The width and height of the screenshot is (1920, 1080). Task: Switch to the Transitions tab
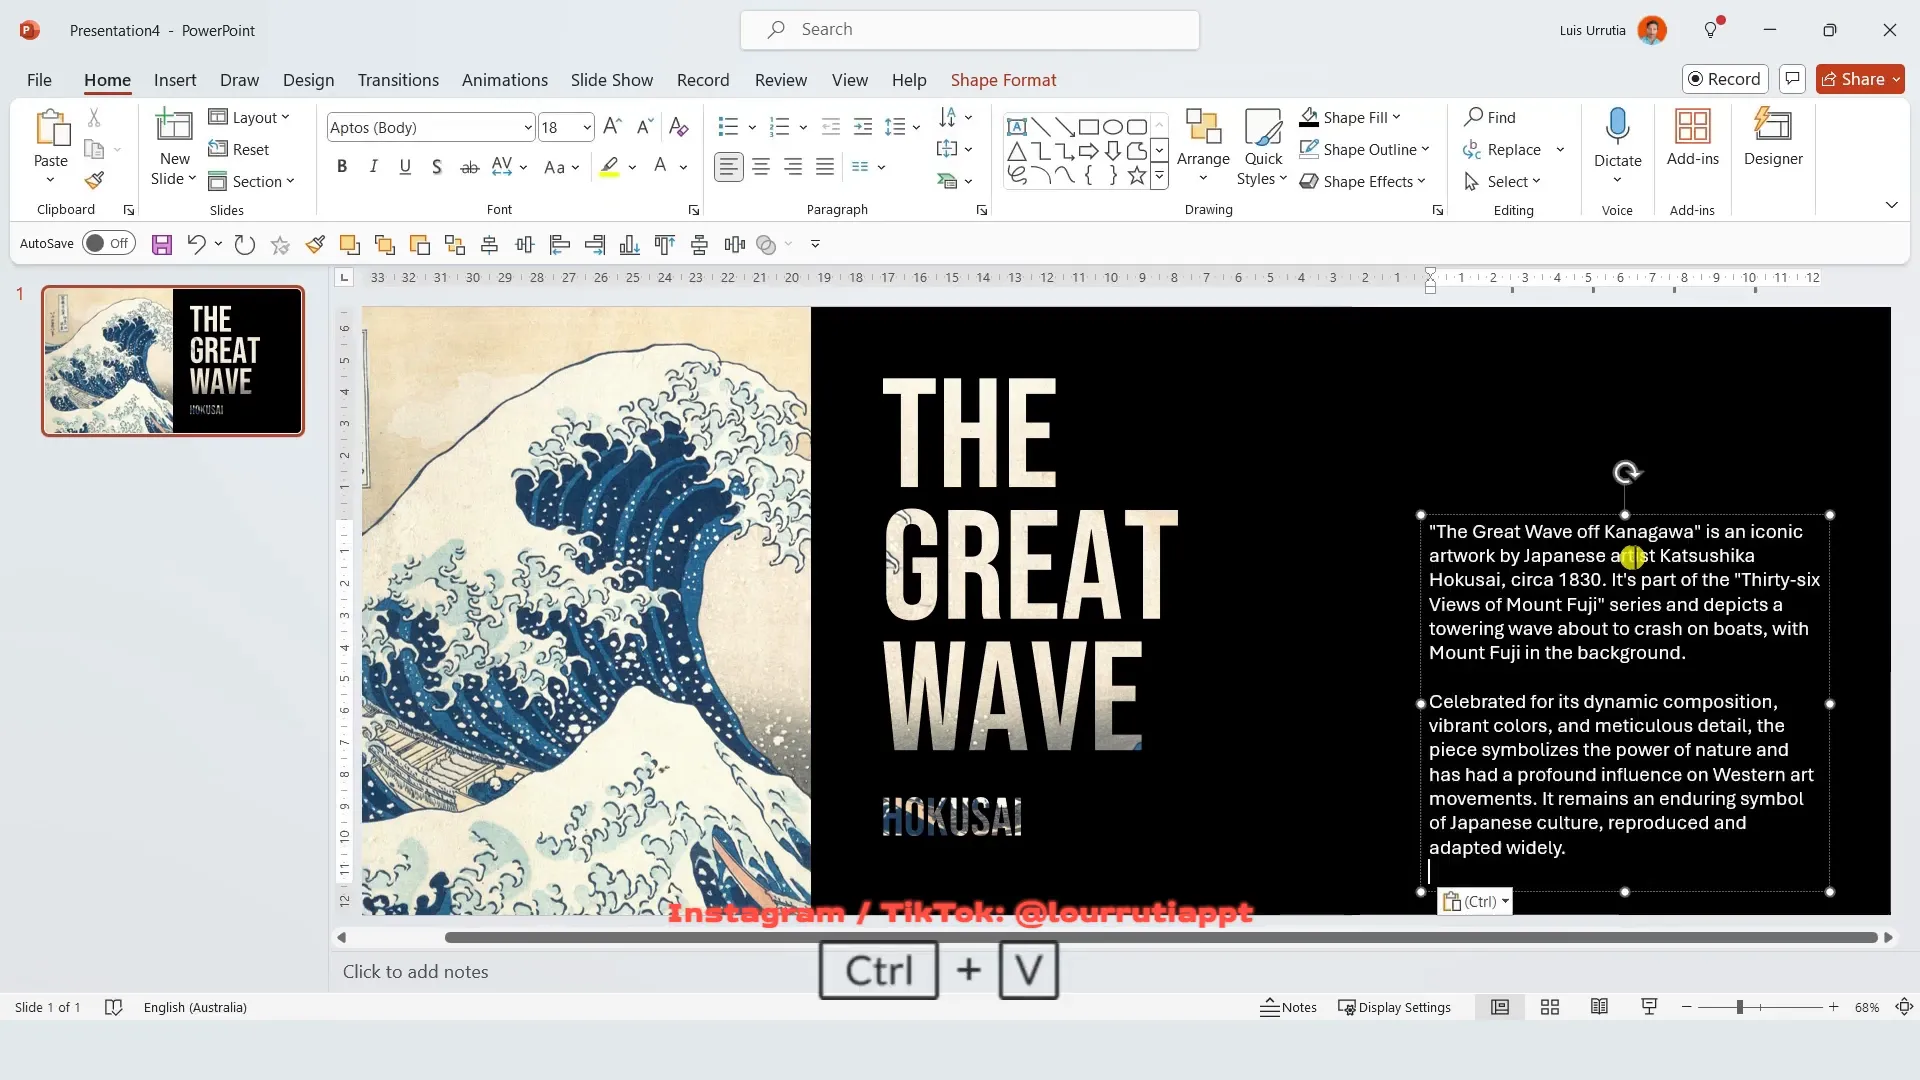coord(398,80)
